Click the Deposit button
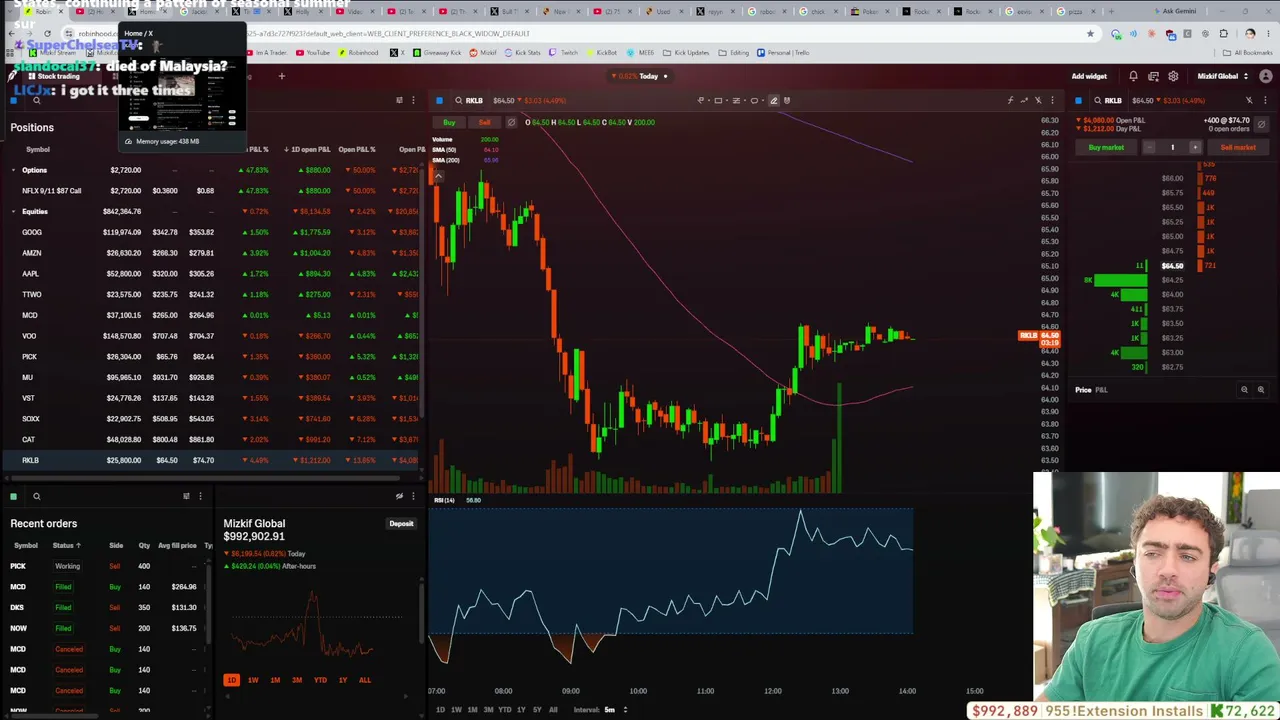 pyautogui.click(x=401, y=524)
